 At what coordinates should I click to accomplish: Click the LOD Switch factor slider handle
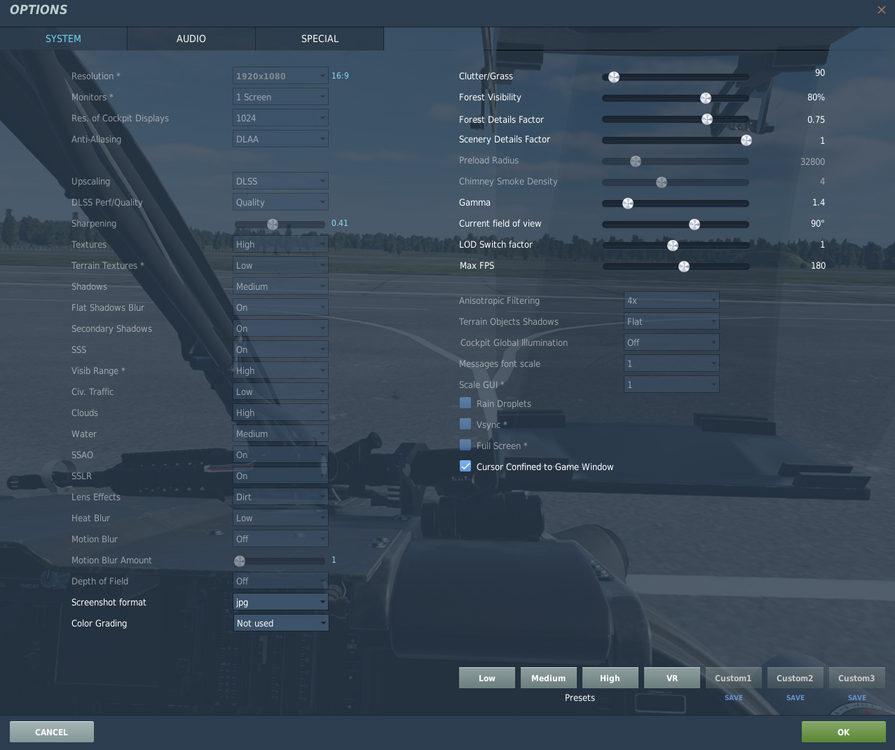coord(673,245)
